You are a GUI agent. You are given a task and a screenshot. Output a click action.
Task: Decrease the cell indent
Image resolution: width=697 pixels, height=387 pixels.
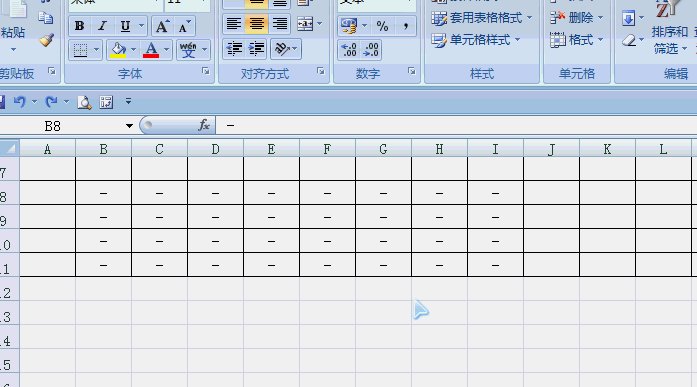(x=234, y=49)
